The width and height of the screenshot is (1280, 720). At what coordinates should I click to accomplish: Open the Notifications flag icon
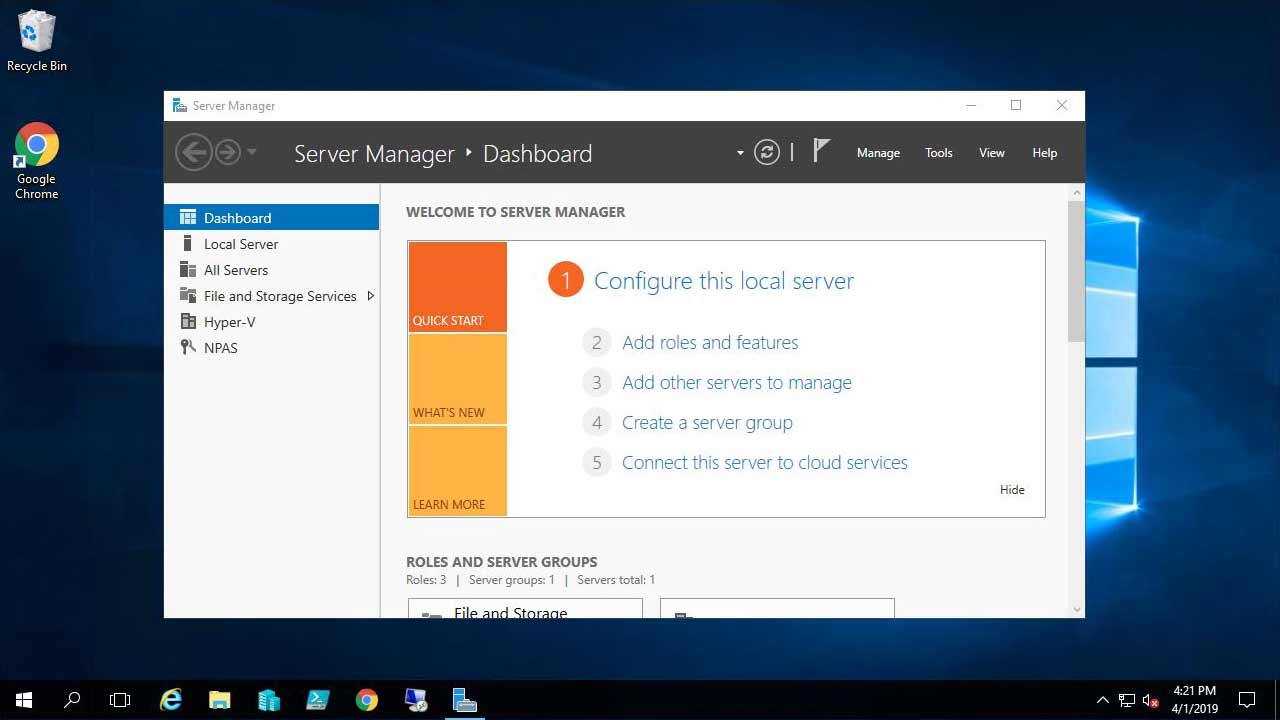pos(821,152)
